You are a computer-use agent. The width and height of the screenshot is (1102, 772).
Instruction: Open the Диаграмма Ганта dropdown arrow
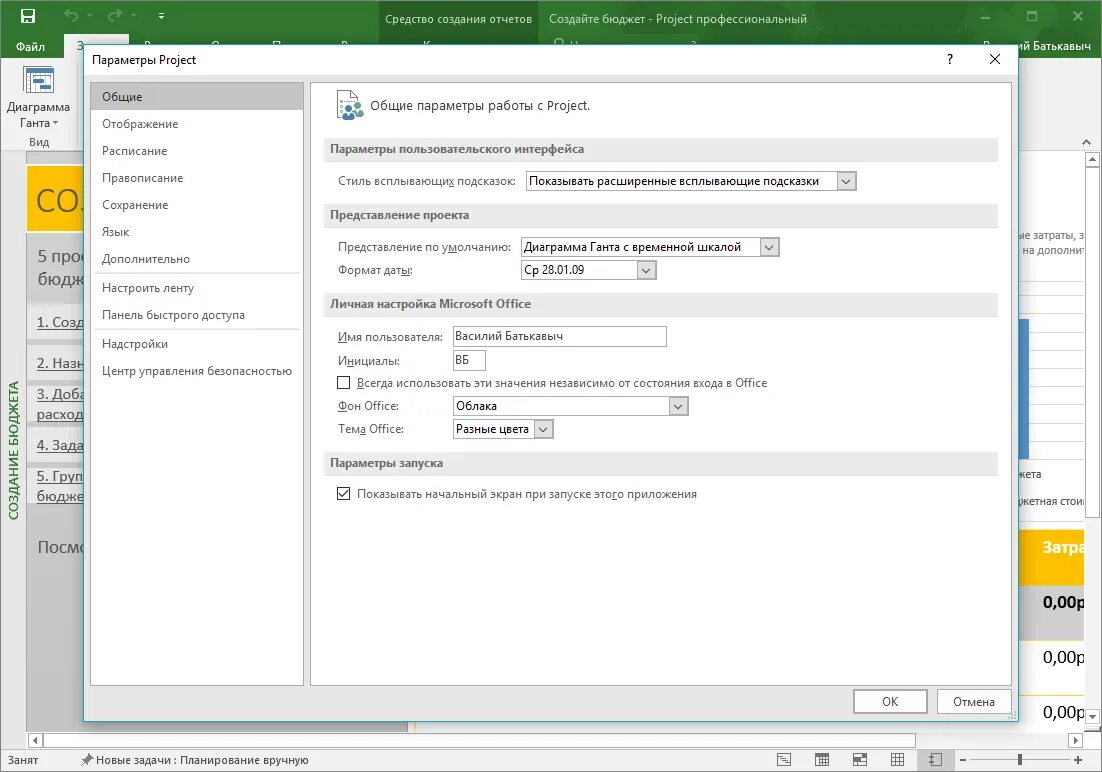[x=56, y=123]
